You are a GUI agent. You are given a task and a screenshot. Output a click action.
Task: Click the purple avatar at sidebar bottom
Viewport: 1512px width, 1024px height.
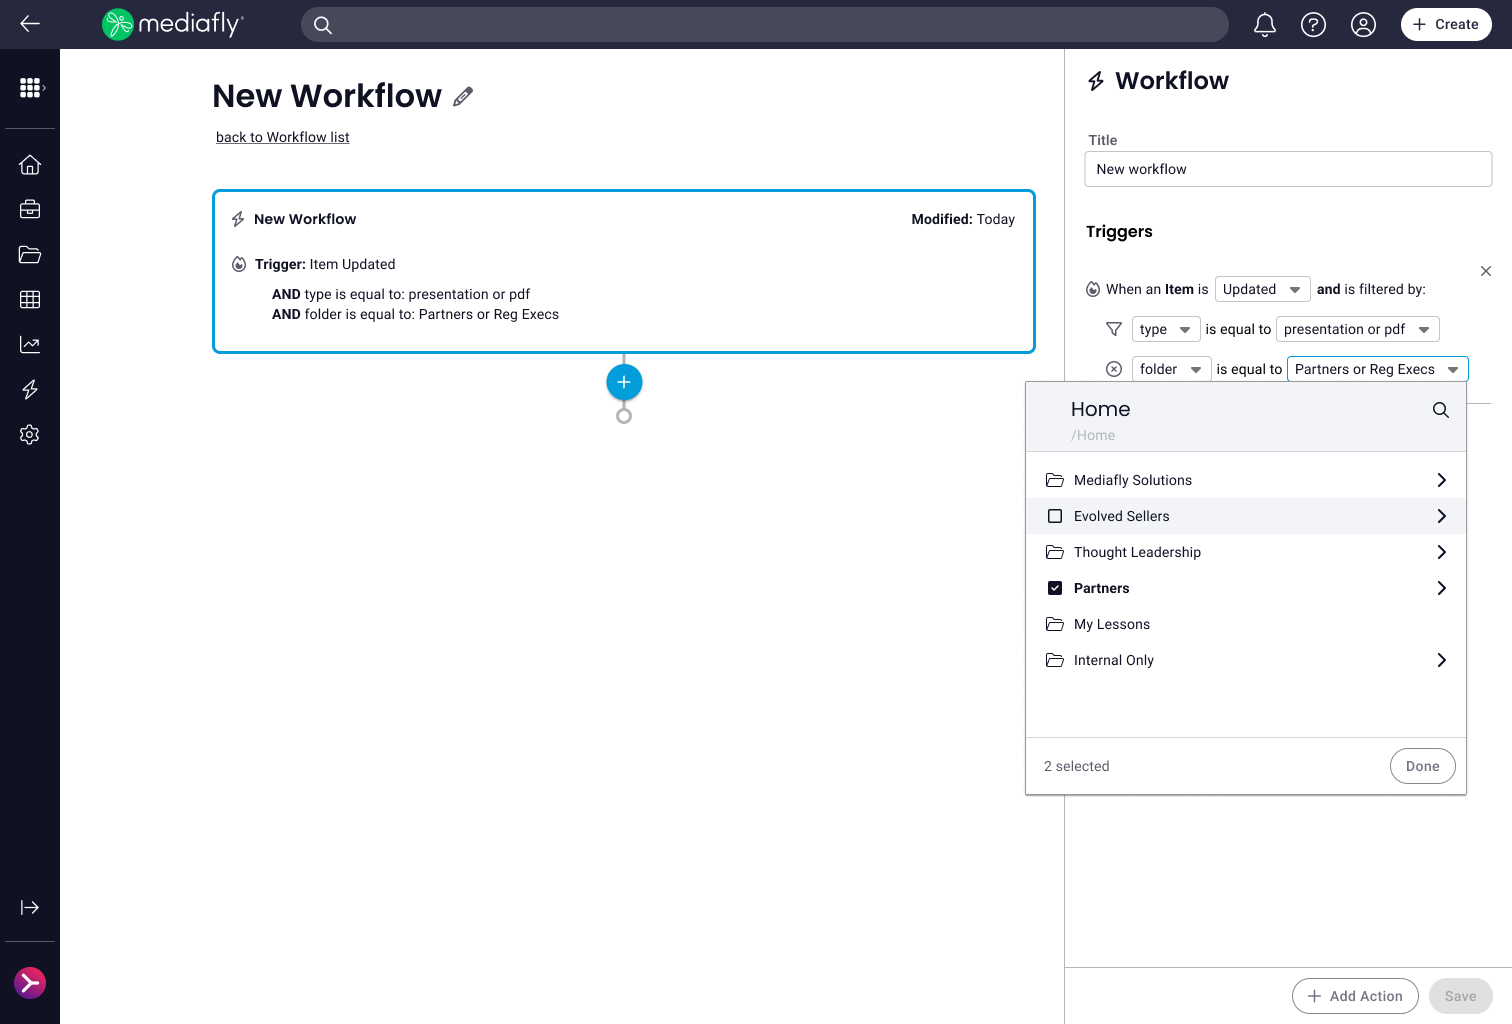[30, 983]
